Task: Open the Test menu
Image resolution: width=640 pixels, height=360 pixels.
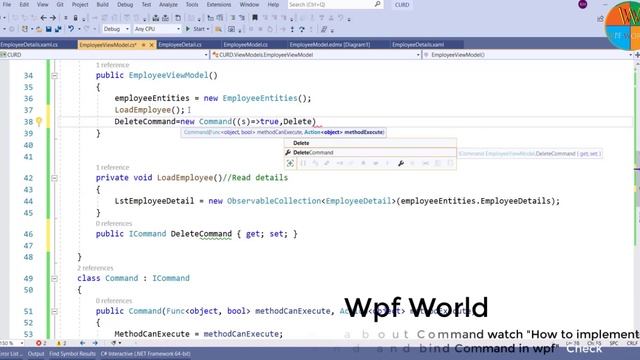Action: point(146,4)
